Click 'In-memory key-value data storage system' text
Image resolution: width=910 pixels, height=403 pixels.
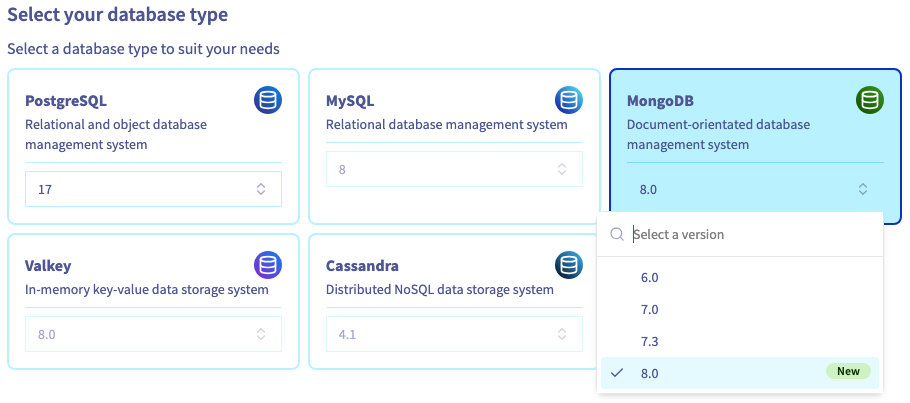pyautogui.click(x=147, y=289)
